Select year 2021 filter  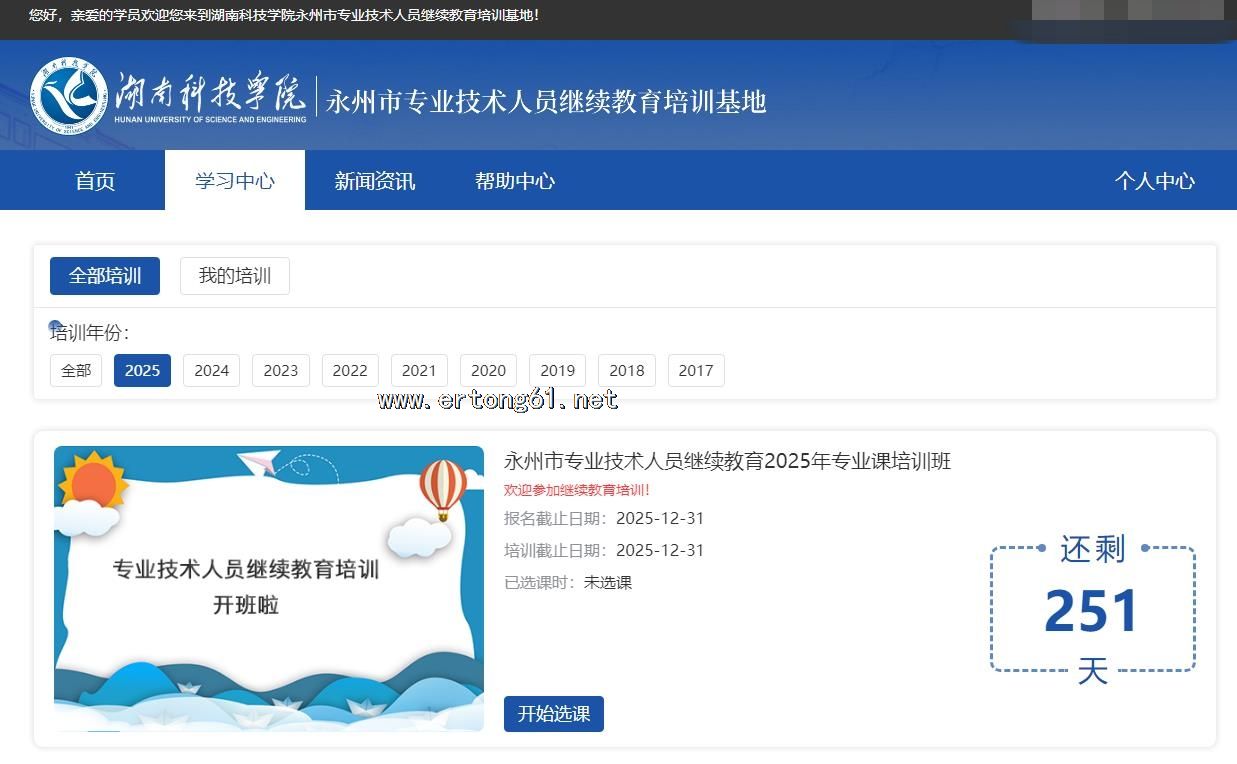coord(419,370)
